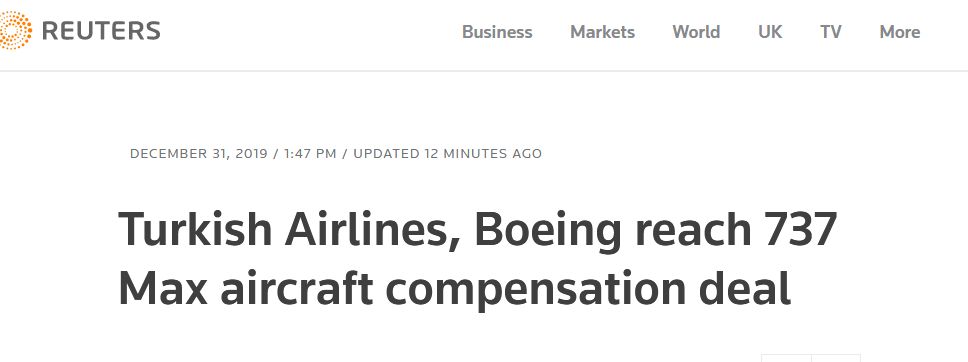Navigate to the Markets section
This screenshot has height=362, width=968.
click(603, 32)
